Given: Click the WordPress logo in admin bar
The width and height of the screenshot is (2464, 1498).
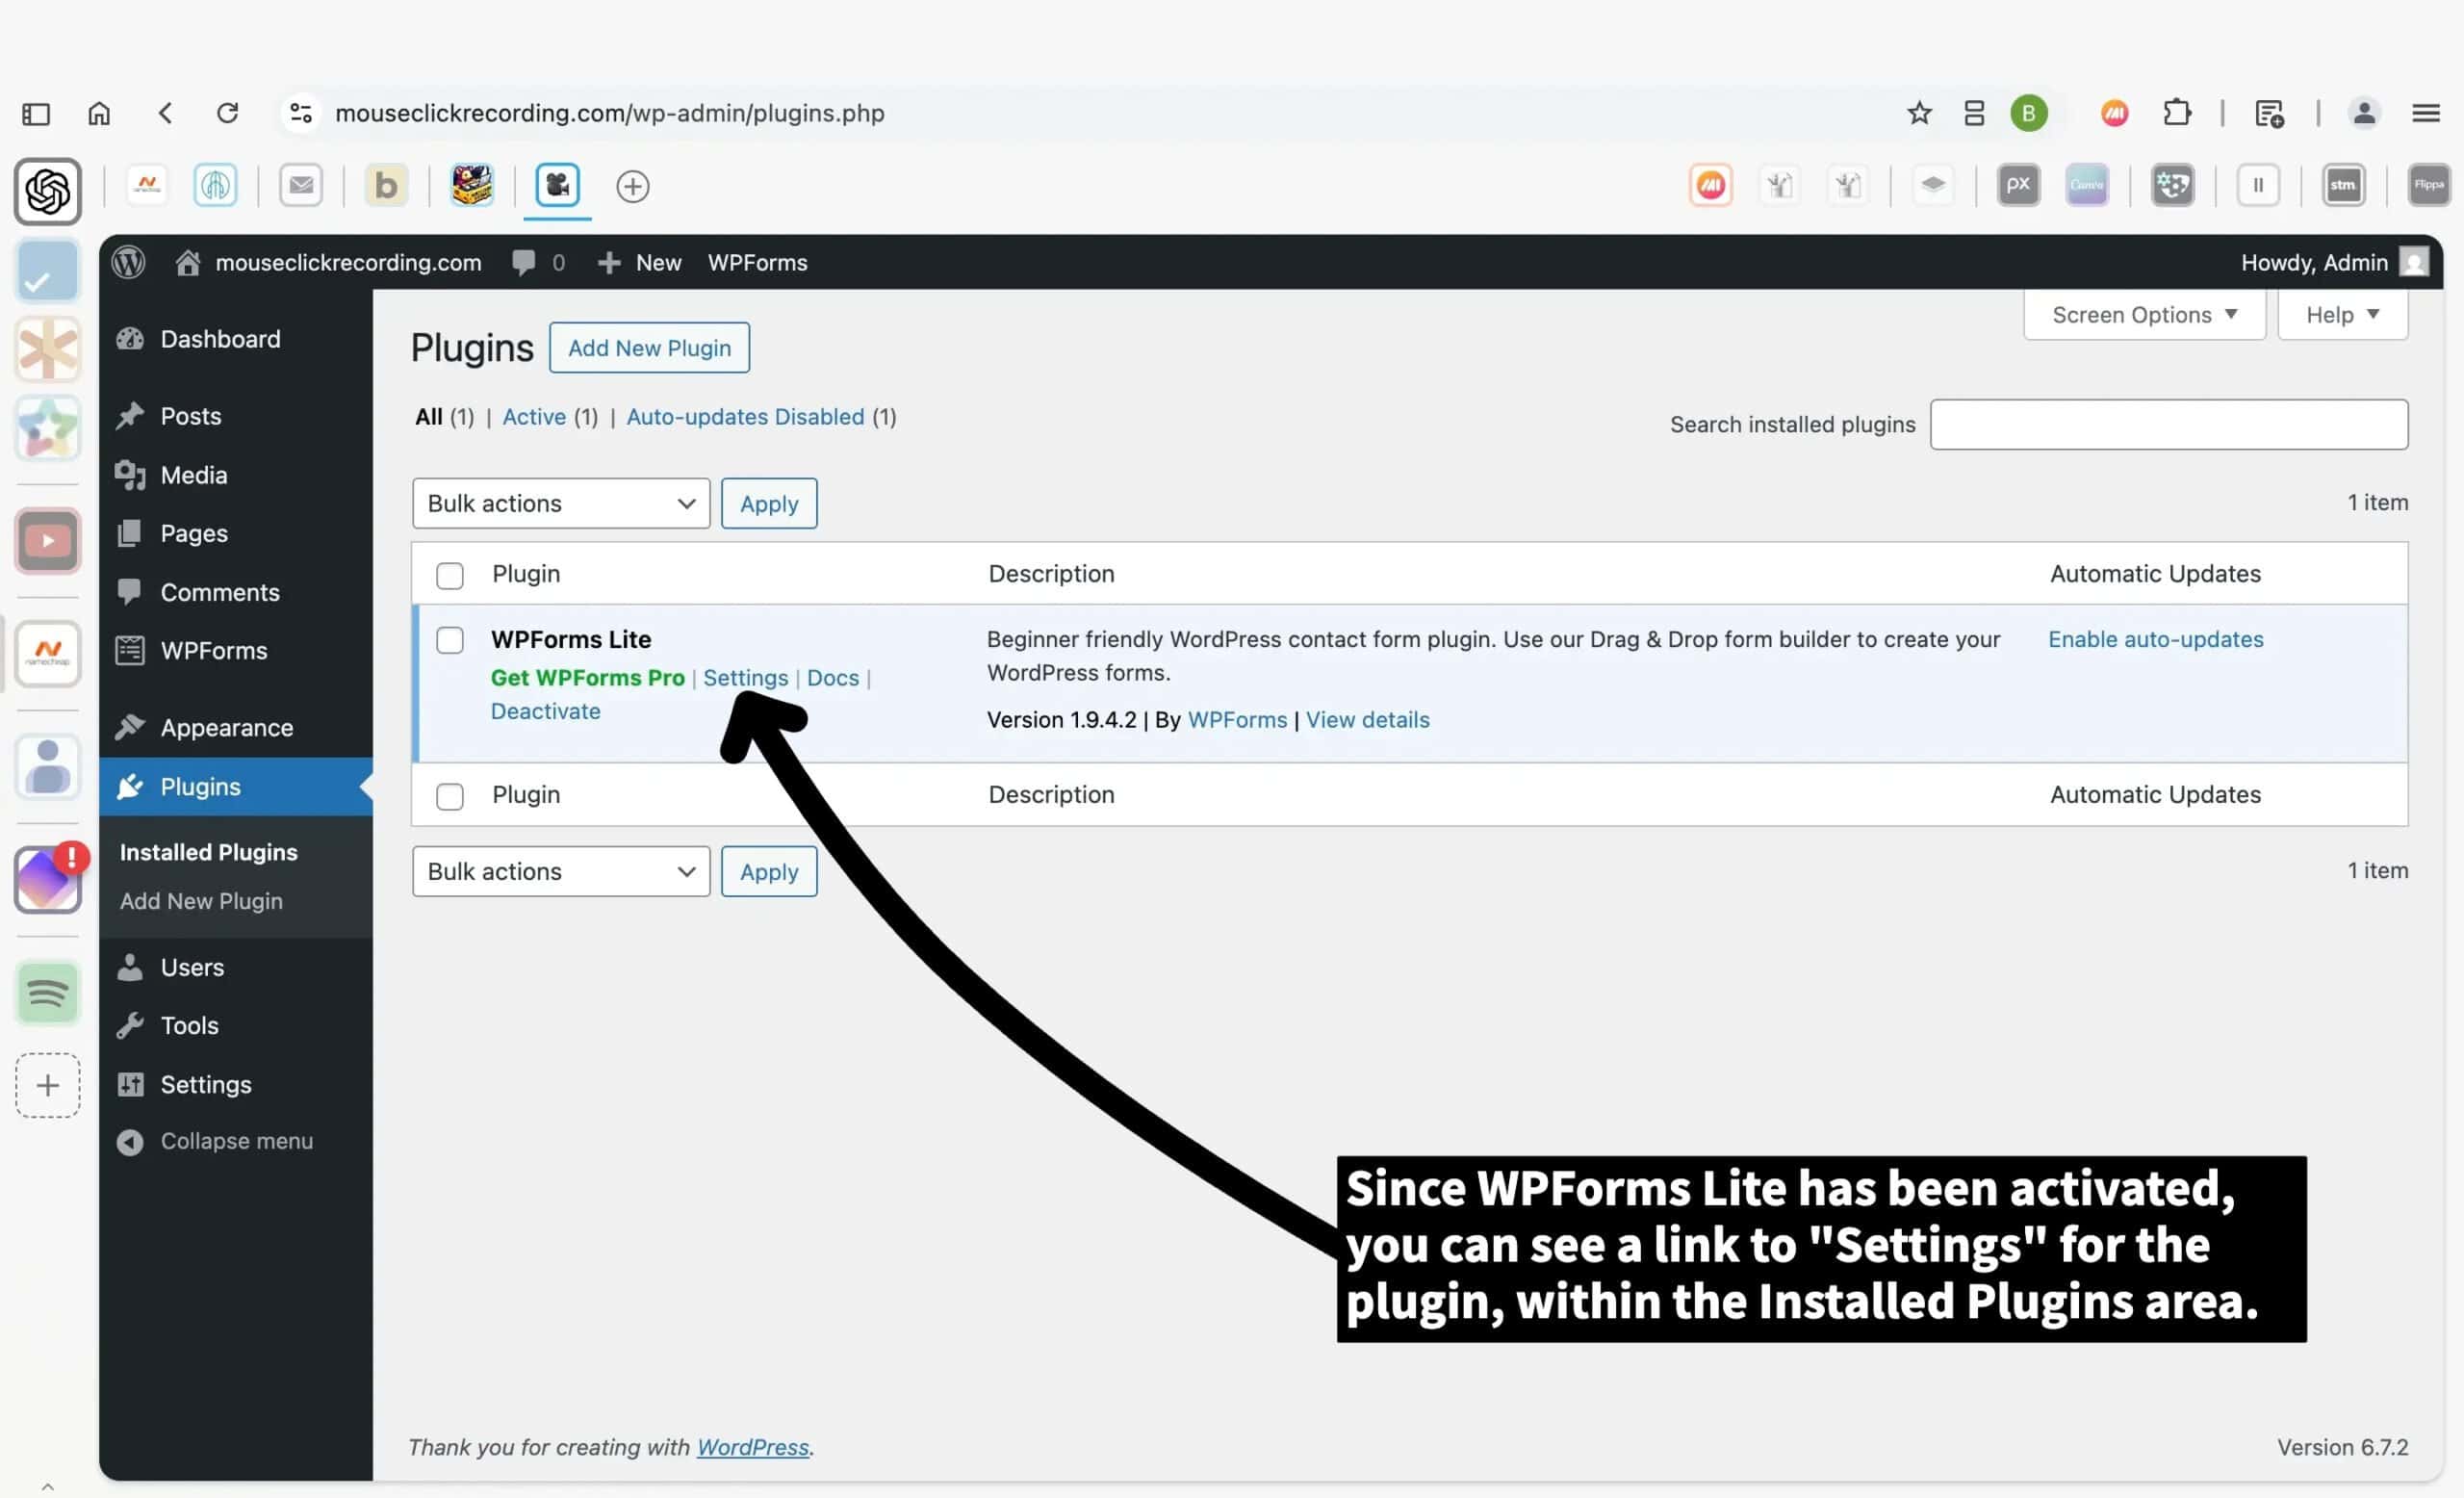Looking at the screenshot, I should [x=128, y=262].
